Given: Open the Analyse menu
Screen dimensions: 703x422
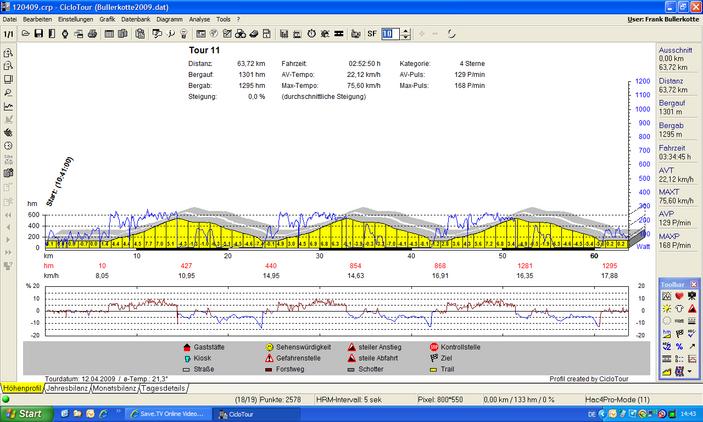Looking at the screenshot, I should pyautogui.click(x=199, y=19).
